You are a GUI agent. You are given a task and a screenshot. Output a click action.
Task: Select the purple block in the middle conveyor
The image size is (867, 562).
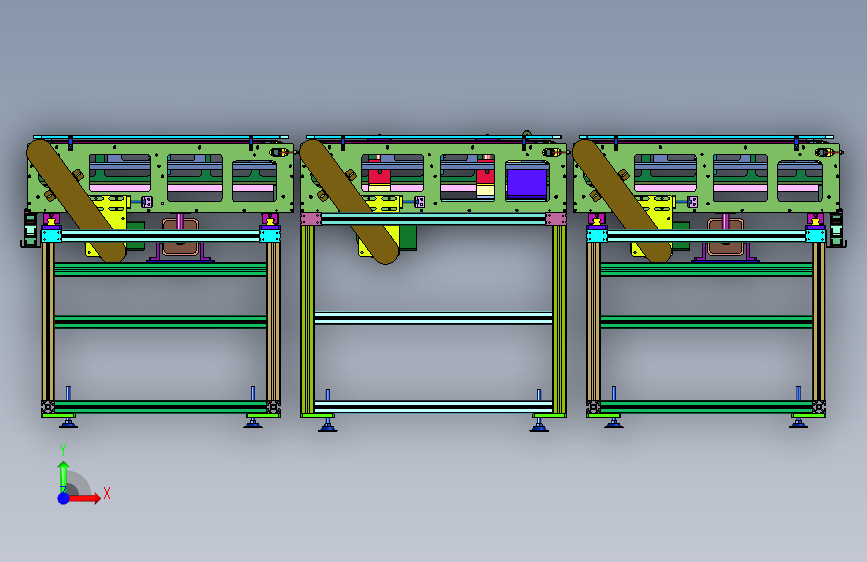tap(527, 183)
